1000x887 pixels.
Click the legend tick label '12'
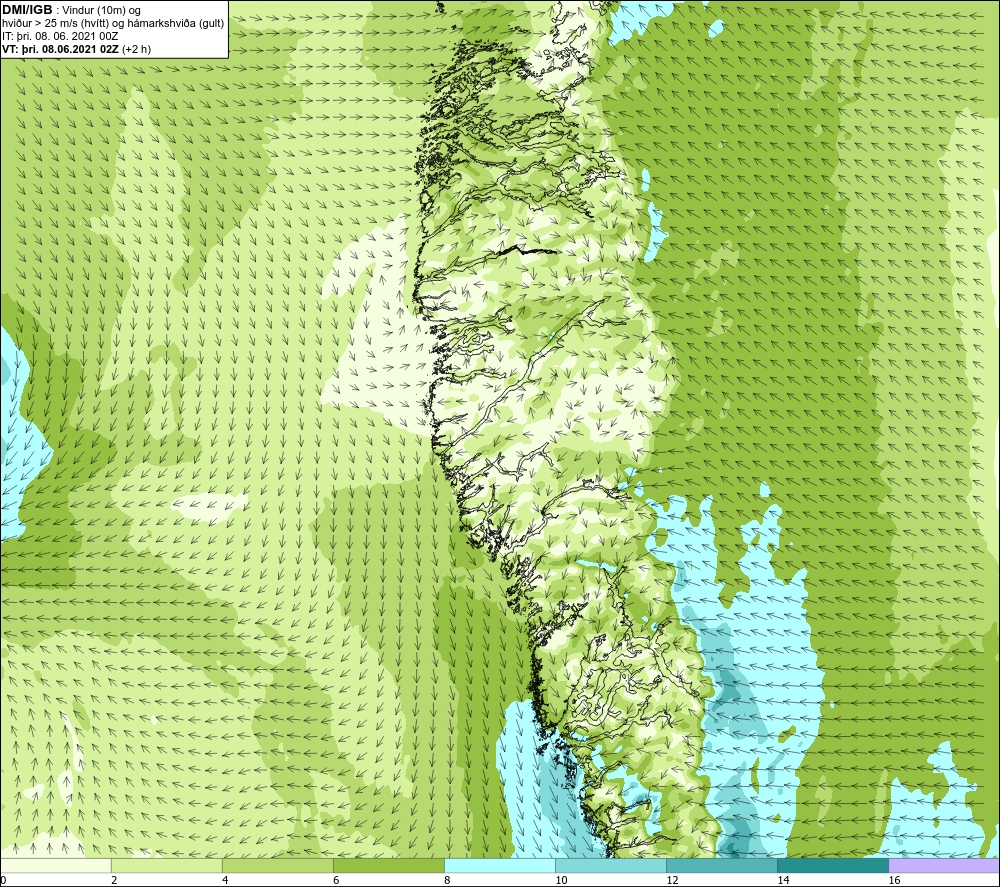[x=672, y=880]
